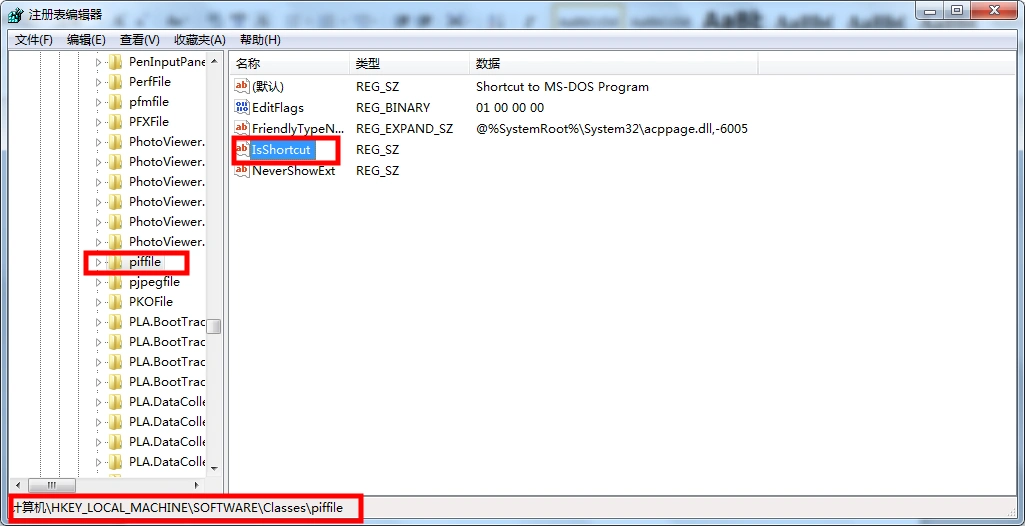The height and width of the screenshot is (526, 1025).
Task: Select the piffile folder icon
Action: (x=116, y=262)
